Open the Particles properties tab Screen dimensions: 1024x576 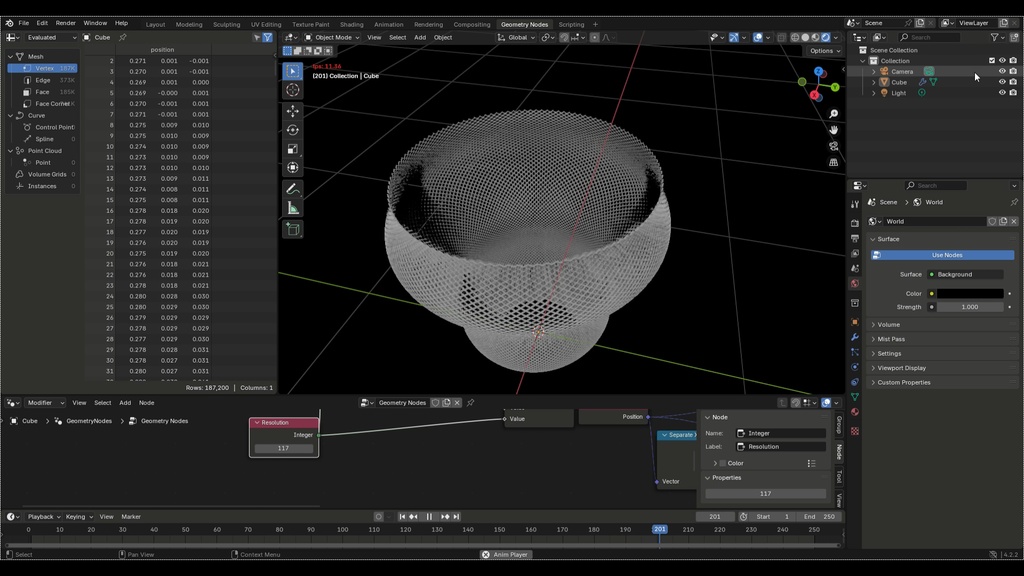[x=855, y=352]
